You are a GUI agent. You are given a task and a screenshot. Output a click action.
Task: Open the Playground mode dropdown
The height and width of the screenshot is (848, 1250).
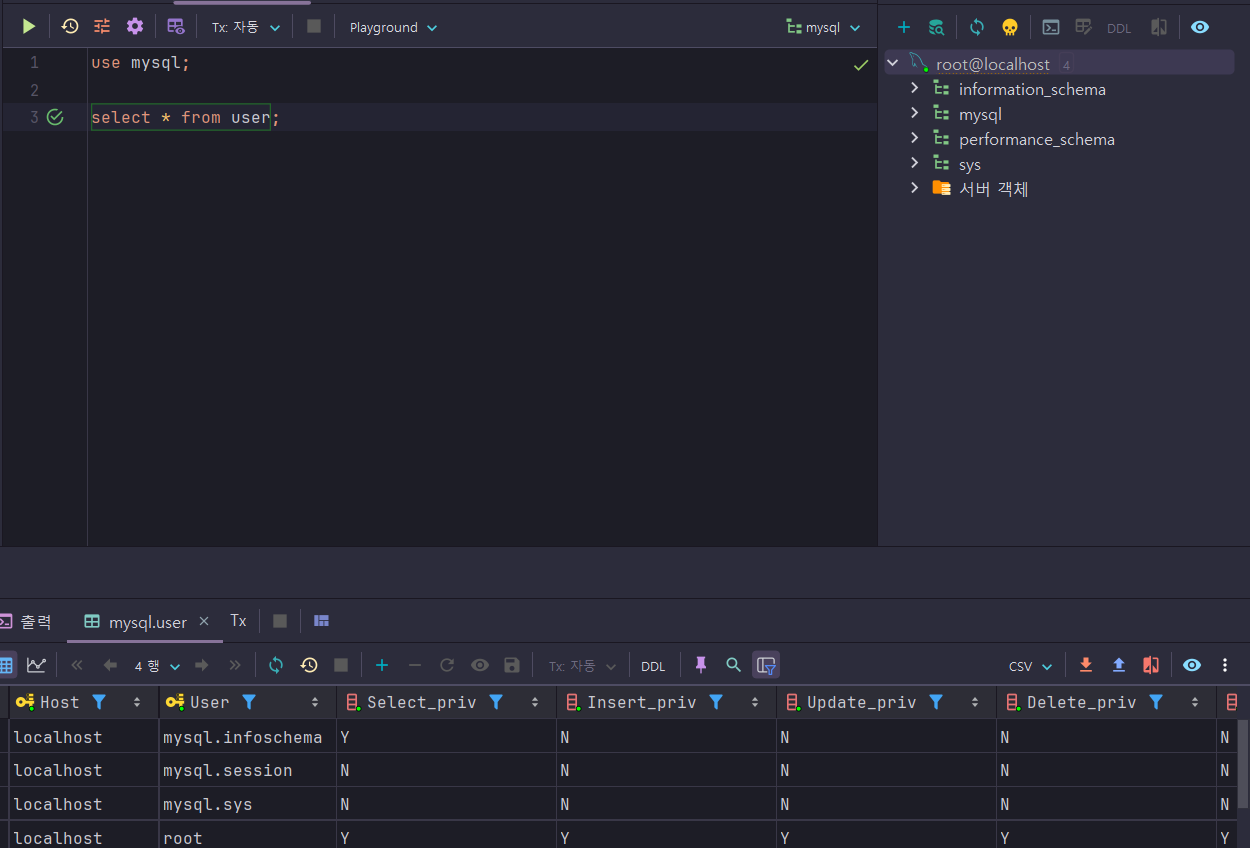tap(393, 28)
